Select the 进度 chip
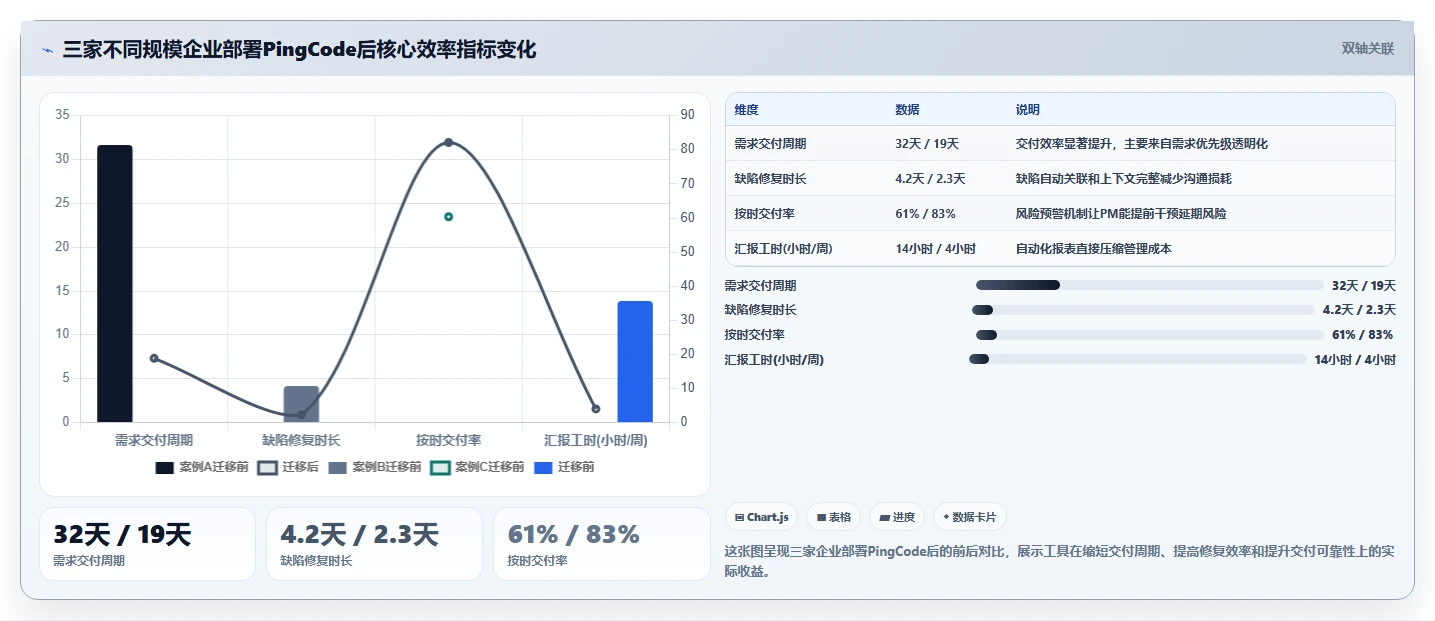 coord(898,517)
